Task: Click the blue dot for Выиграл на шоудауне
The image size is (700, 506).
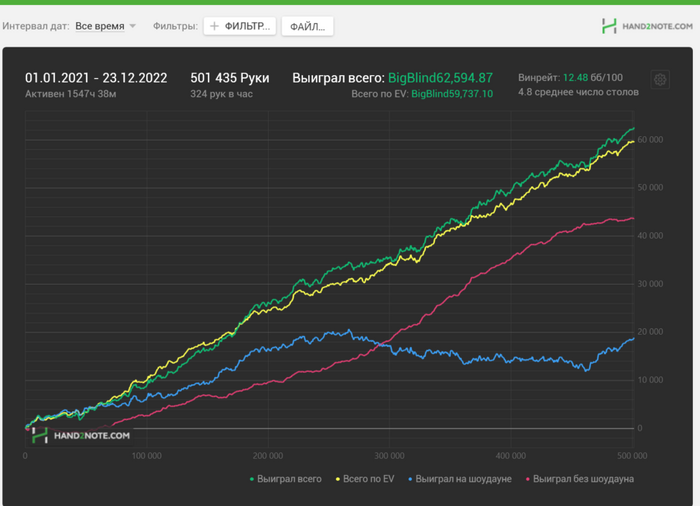Action: [x=410, y=479]
